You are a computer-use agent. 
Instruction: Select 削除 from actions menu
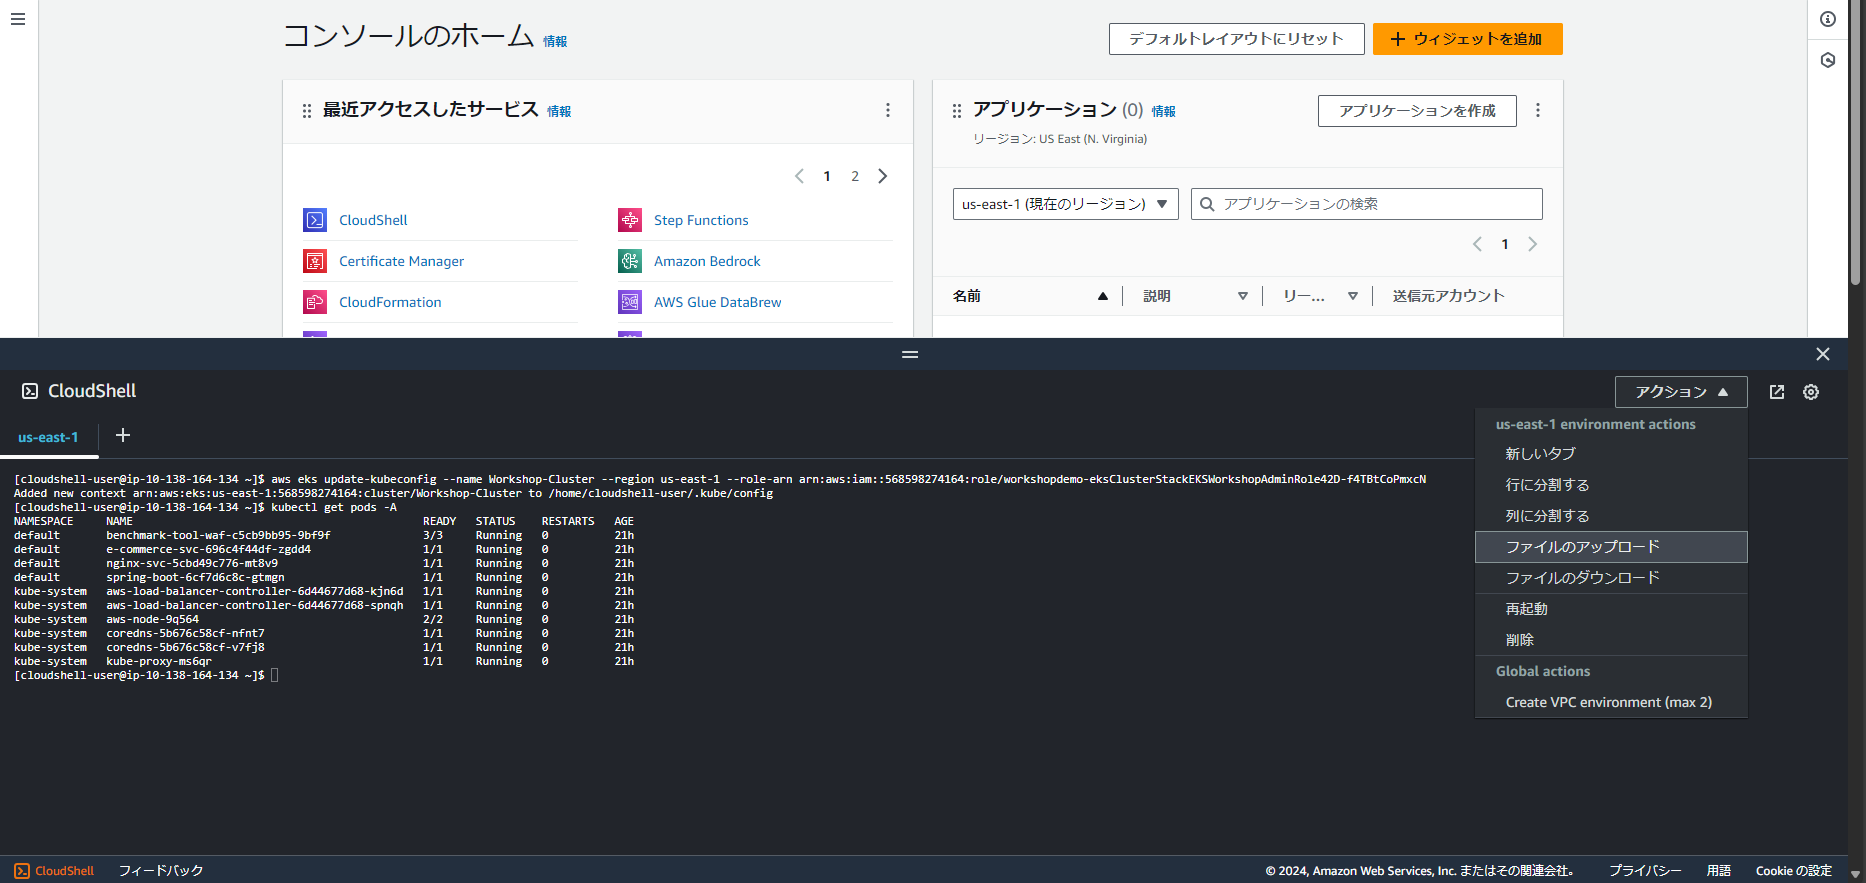(1611, 640)
